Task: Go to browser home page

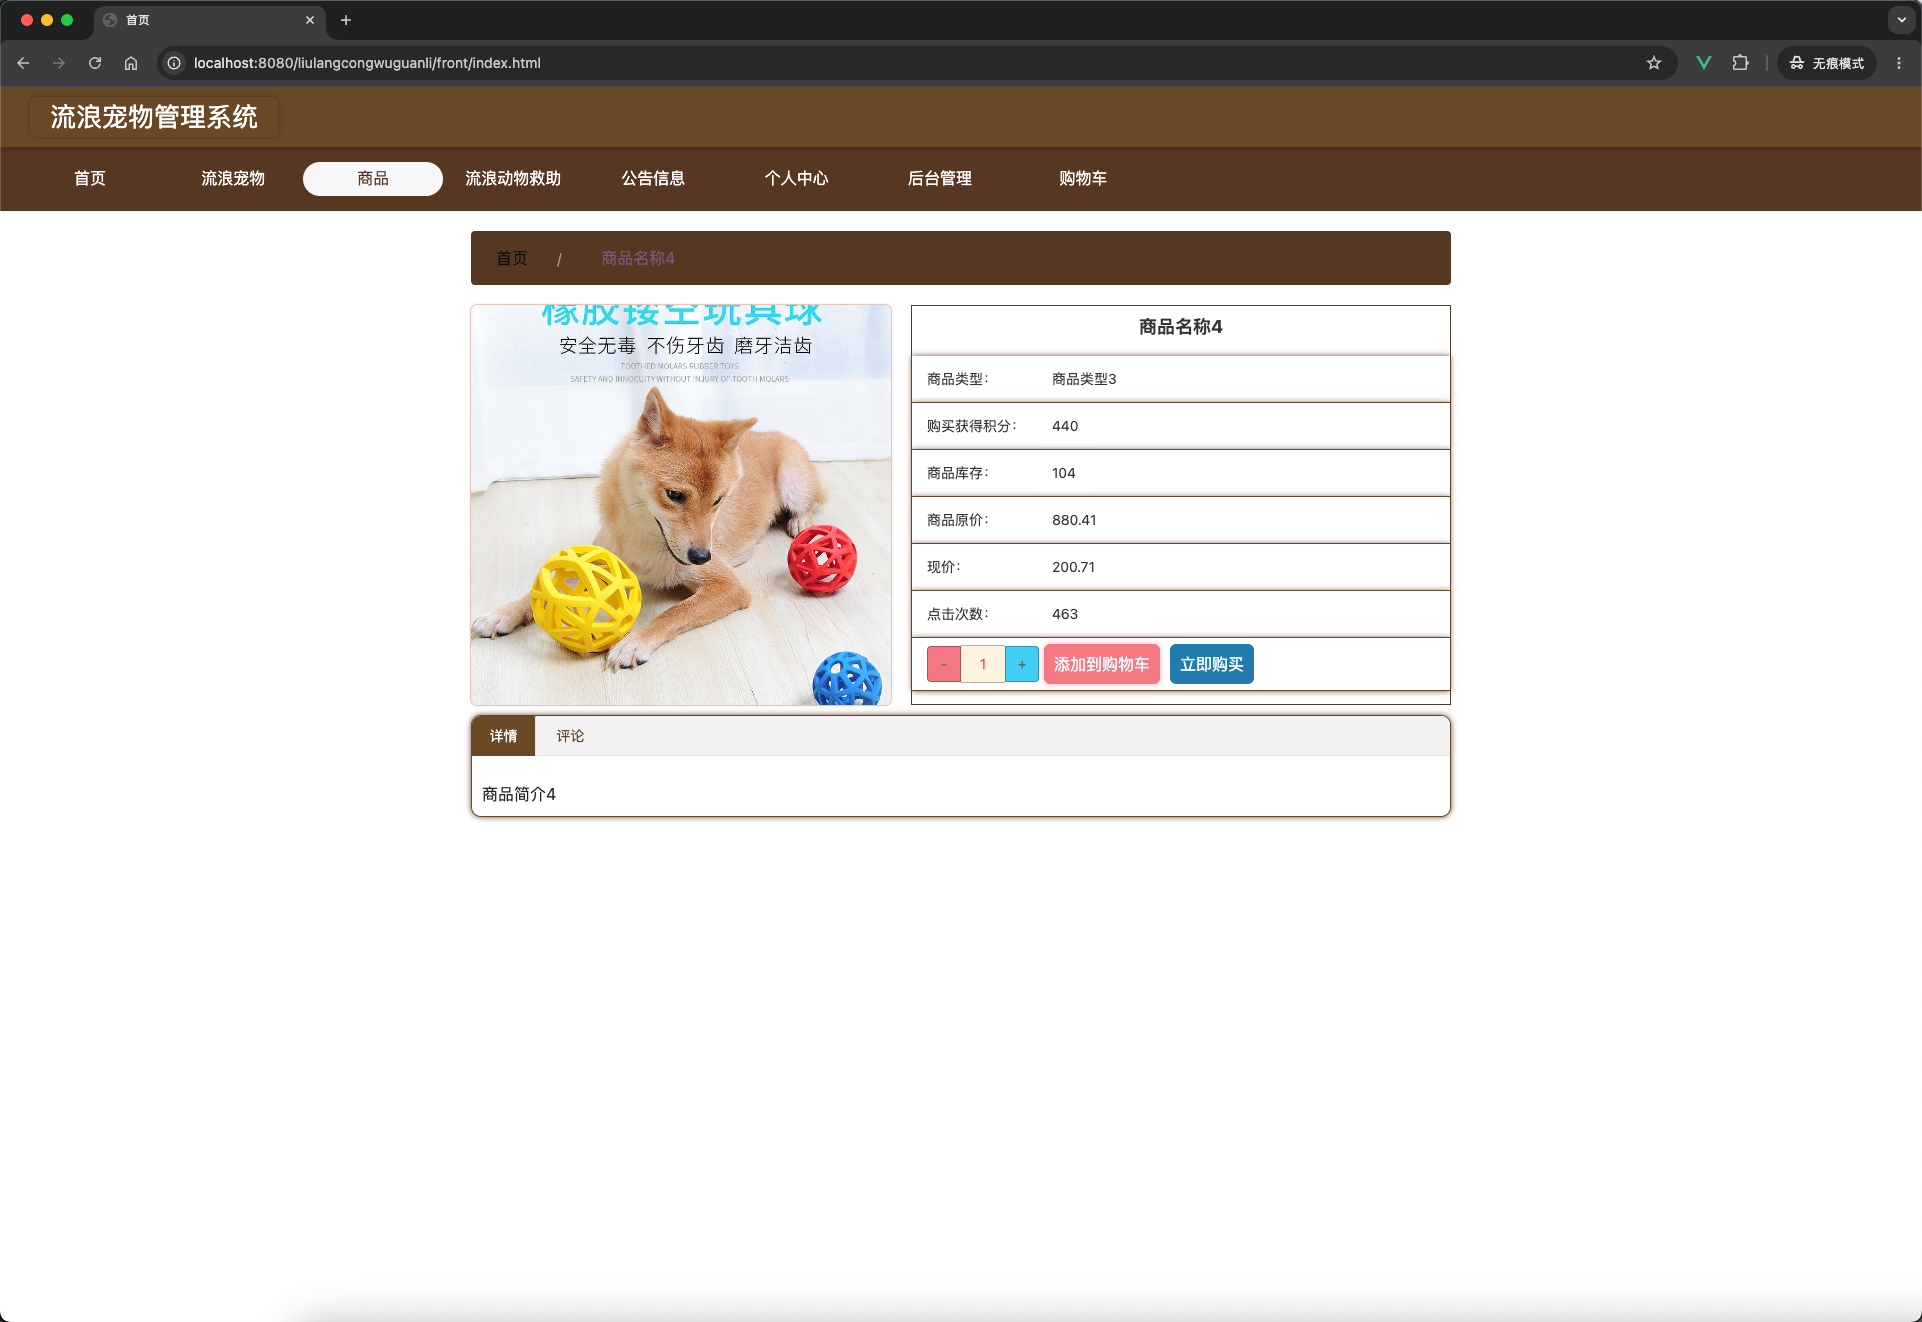Action: point(131,63)
